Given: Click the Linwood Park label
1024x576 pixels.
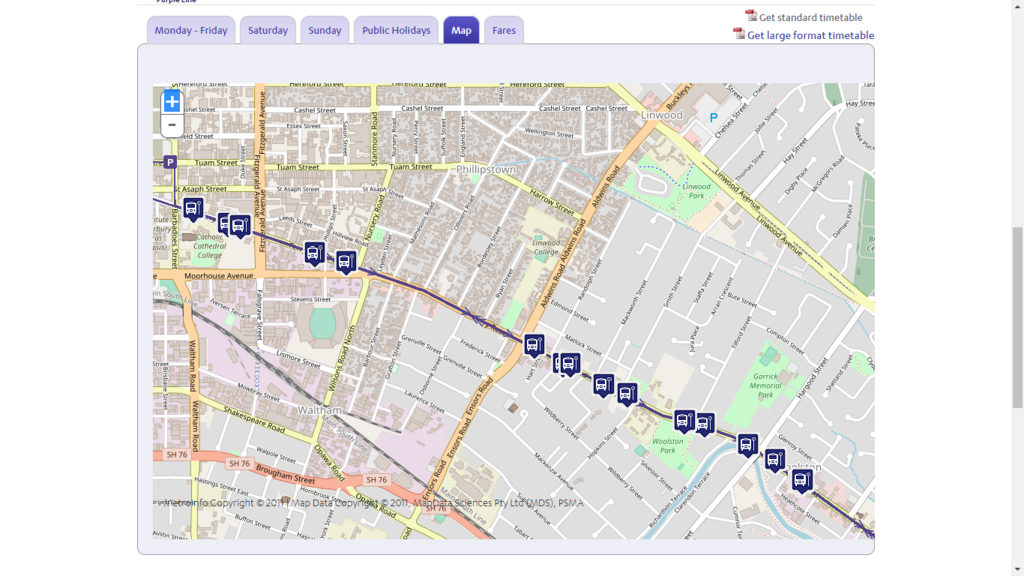Looking at the screenshot, I should pyautogui.click(x=697, y=191).
